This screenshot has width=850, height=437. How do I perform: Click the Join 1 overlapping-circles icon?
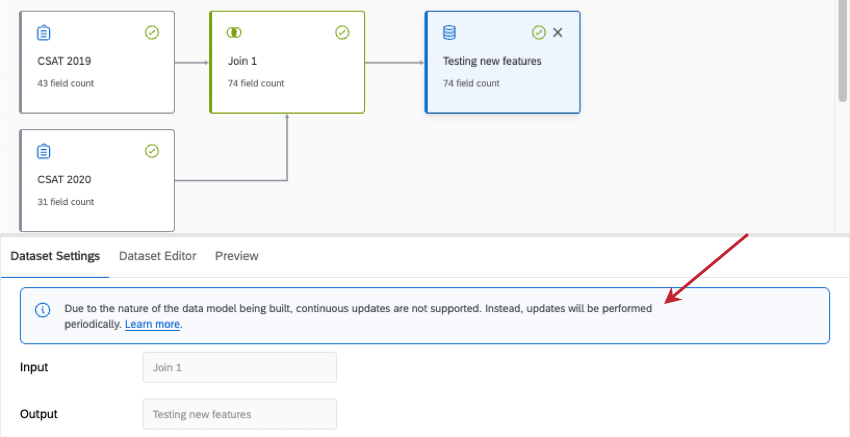(x=235, y=33)
